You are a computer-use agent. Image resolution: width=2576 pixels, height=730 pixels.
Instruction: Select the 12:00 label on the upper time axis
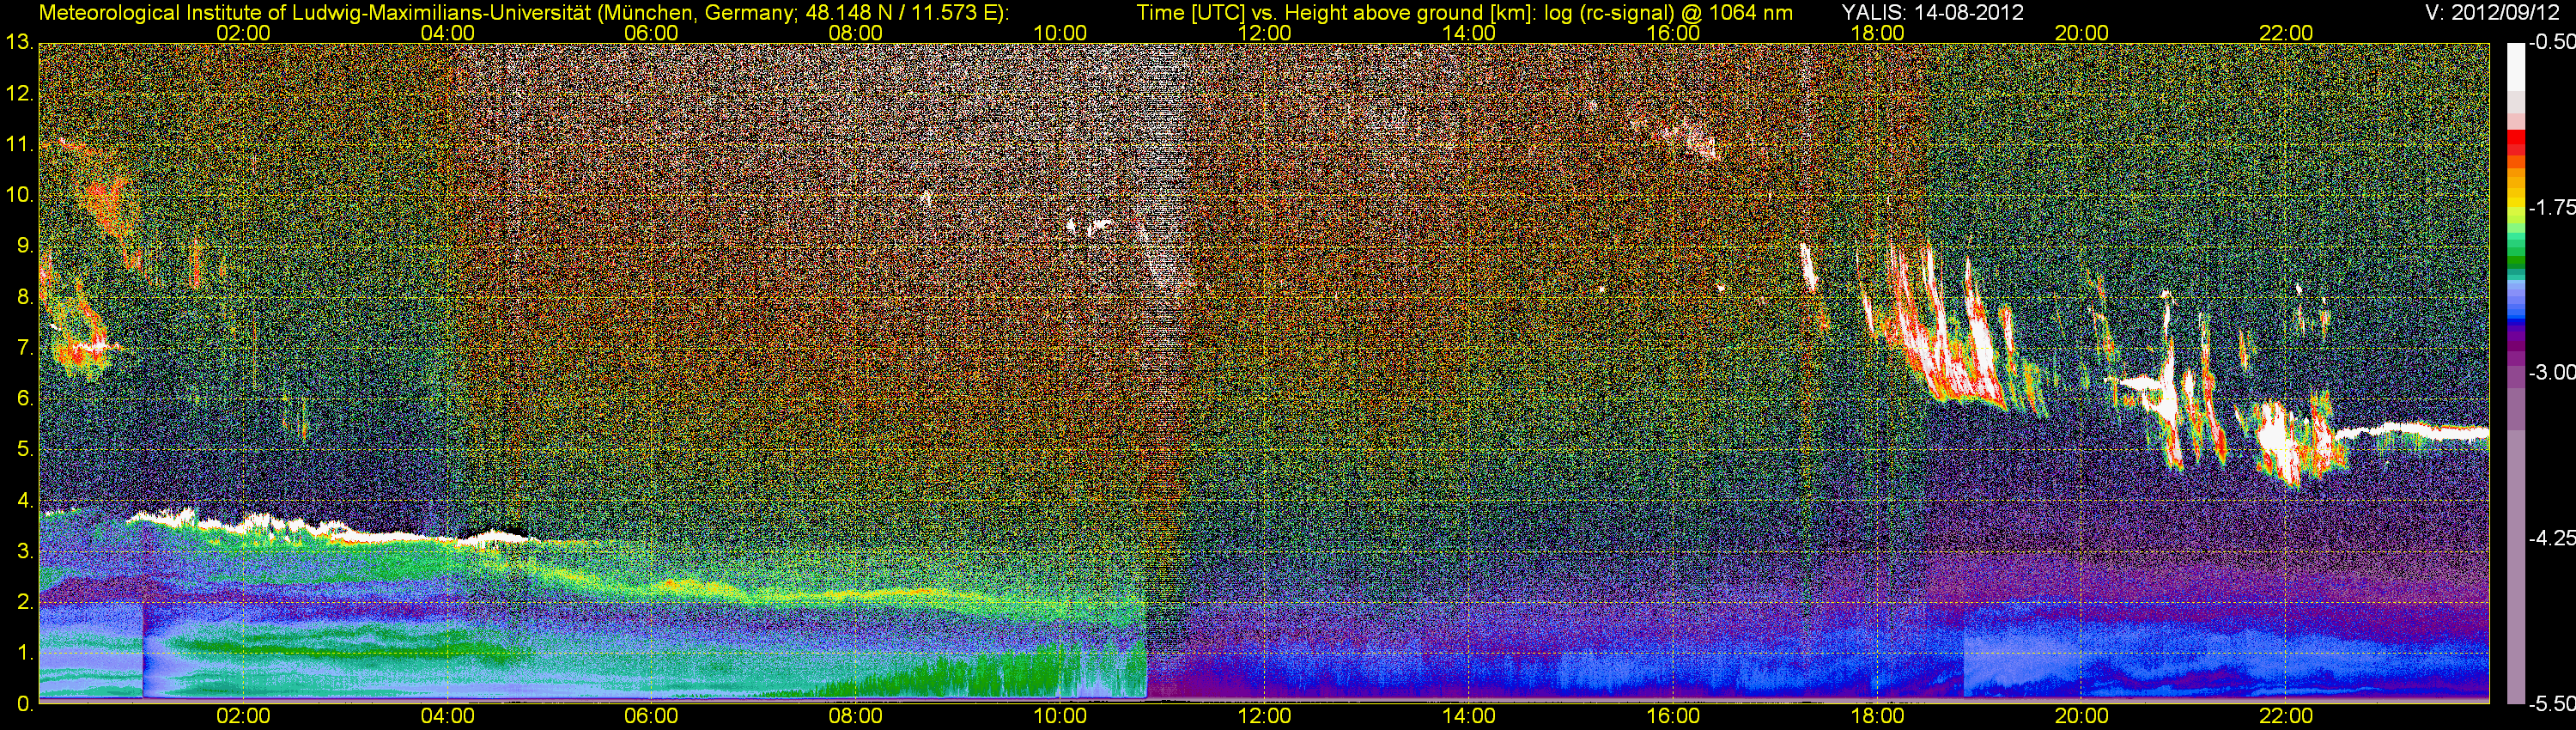tap(1264, 33)
